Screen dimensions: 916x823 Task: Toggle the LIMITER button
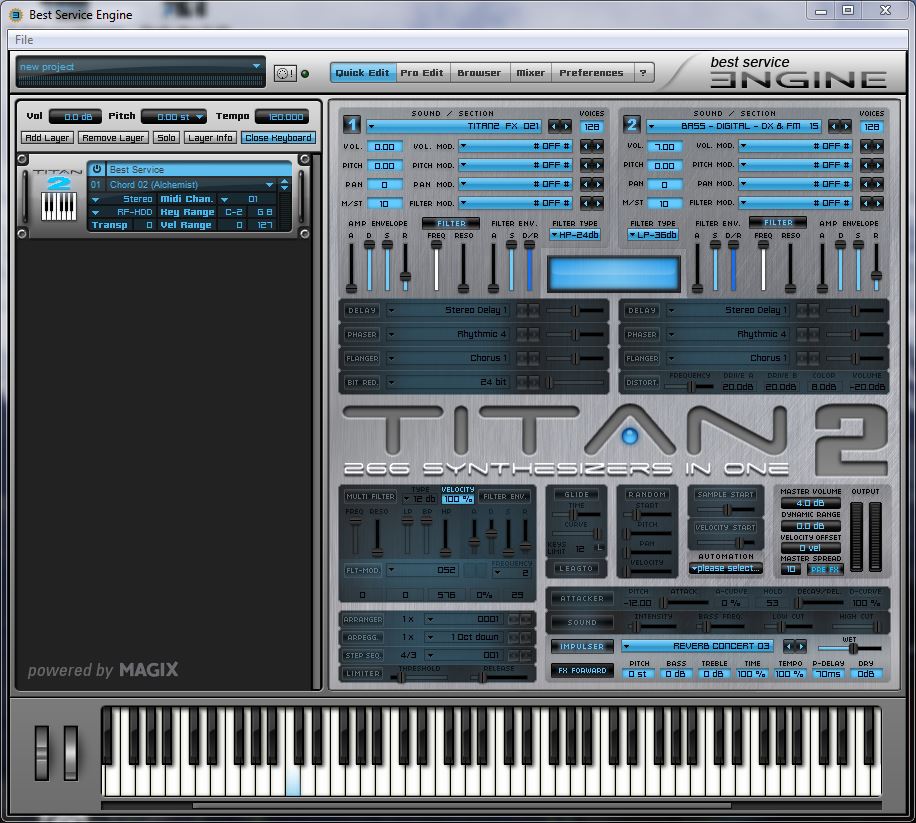(x=363, y=673)
